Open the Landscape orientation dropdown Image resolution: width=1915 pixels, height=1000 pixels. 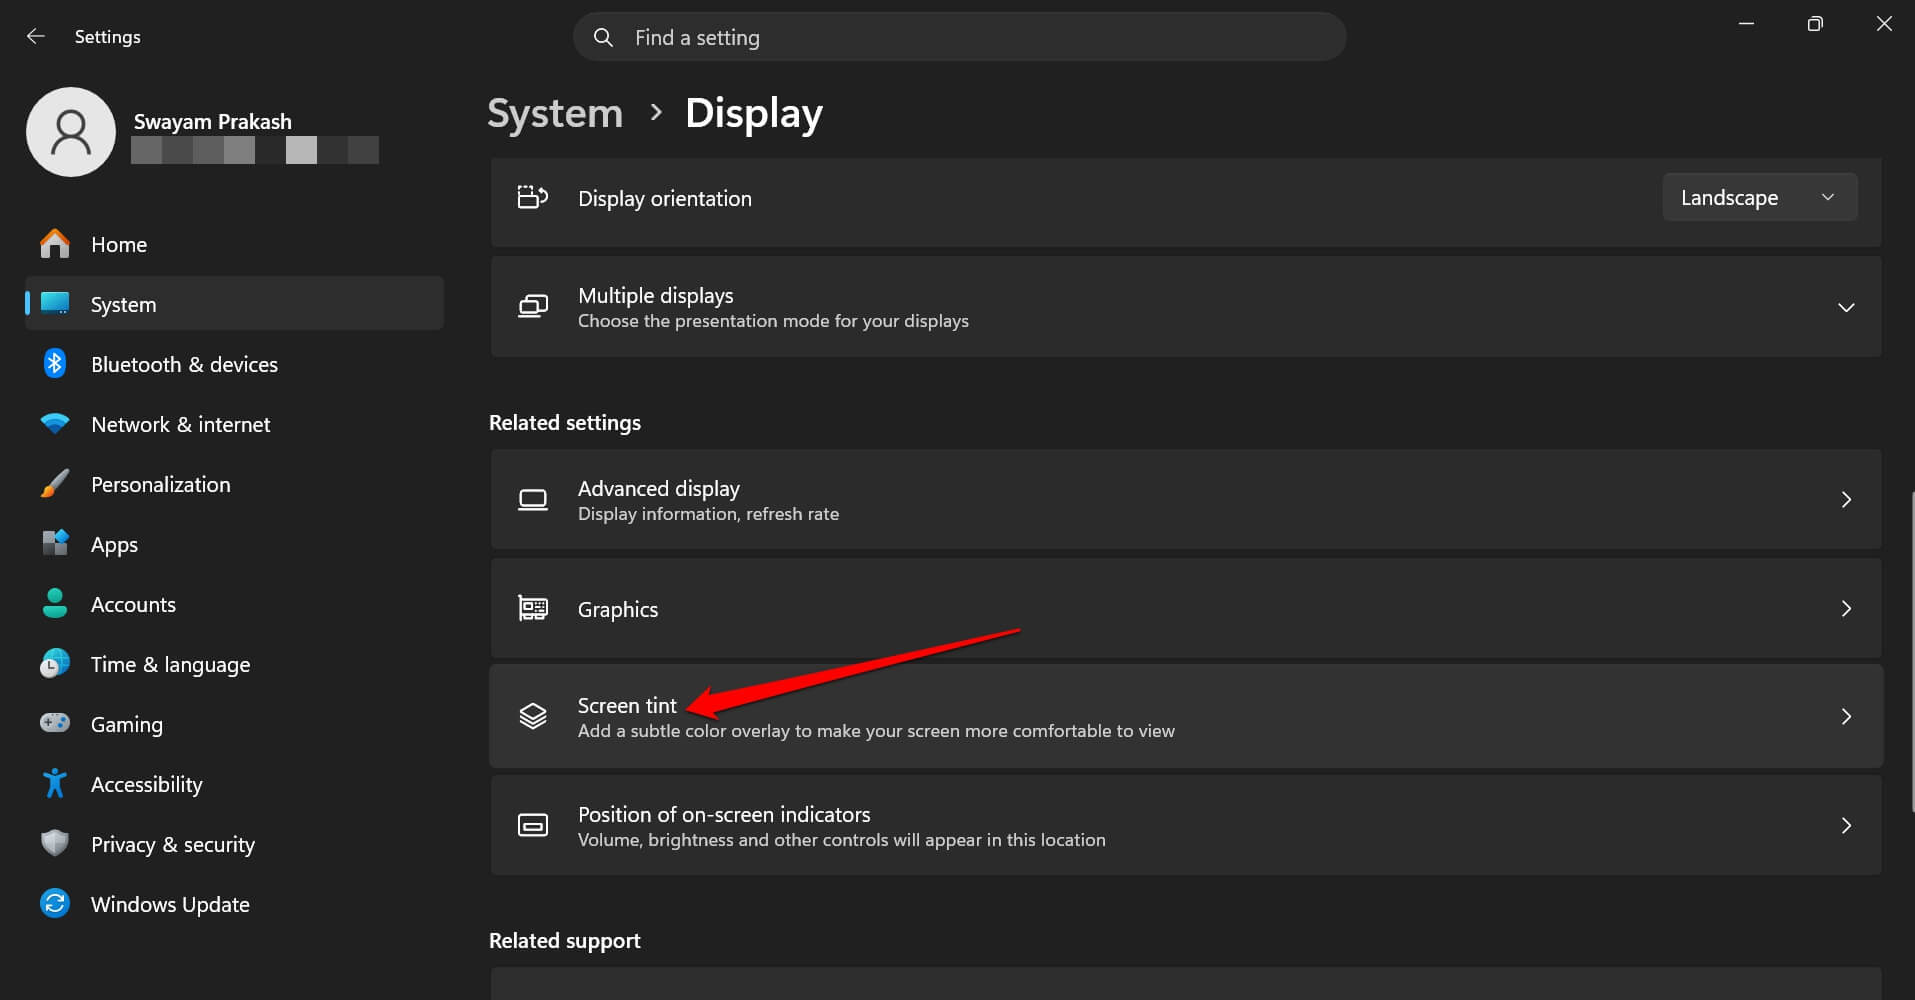click(x=1760, y=197)
